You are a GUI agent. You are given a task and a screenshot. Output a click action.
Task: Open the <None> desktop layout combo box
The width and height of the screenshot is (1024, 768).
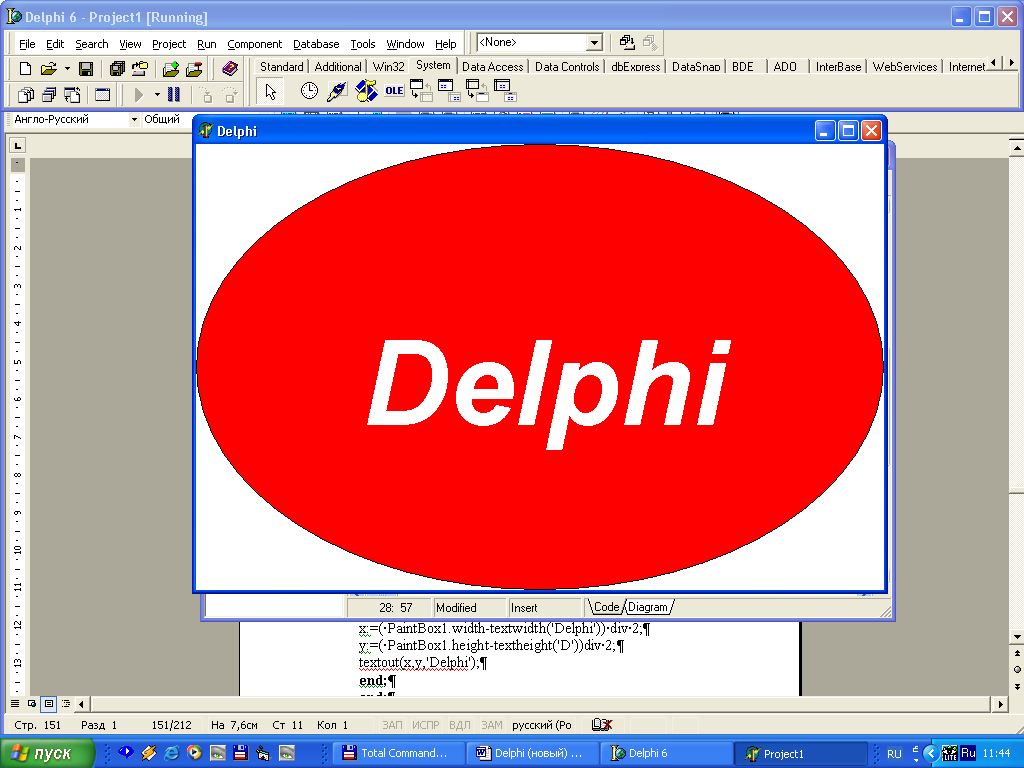point(539,42)
